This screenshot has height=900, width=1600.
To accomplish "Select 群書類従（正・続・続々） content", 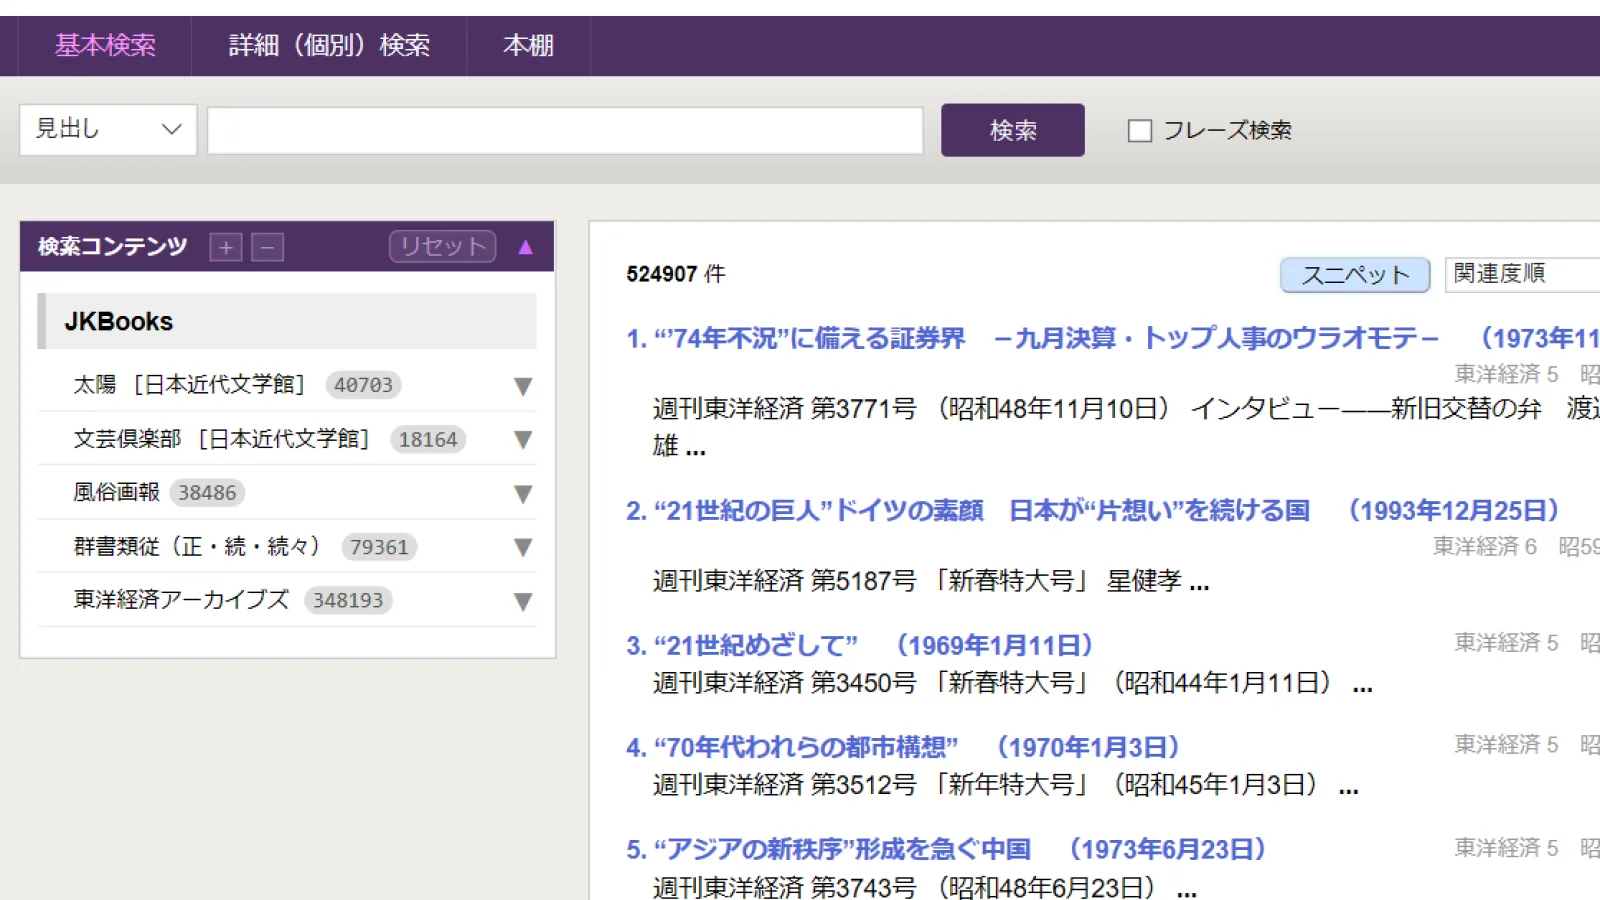I will coord(197,546).
